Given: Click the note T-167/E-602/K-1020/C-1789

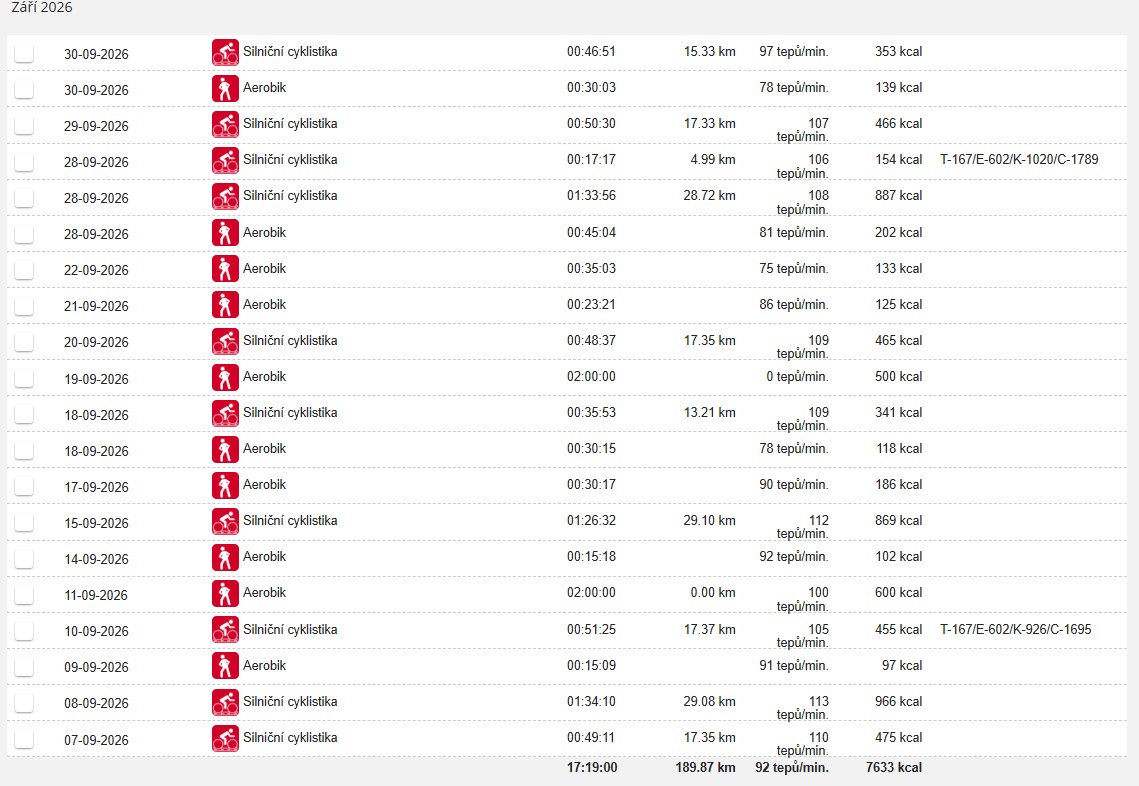Looking at the screenshot, I should [1019, 159].
